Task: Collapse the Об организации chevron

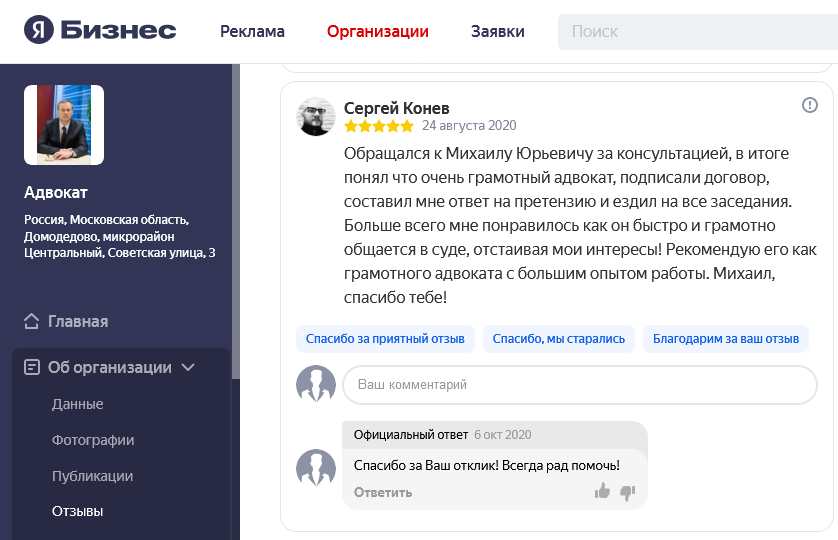Action: (188, 367)
